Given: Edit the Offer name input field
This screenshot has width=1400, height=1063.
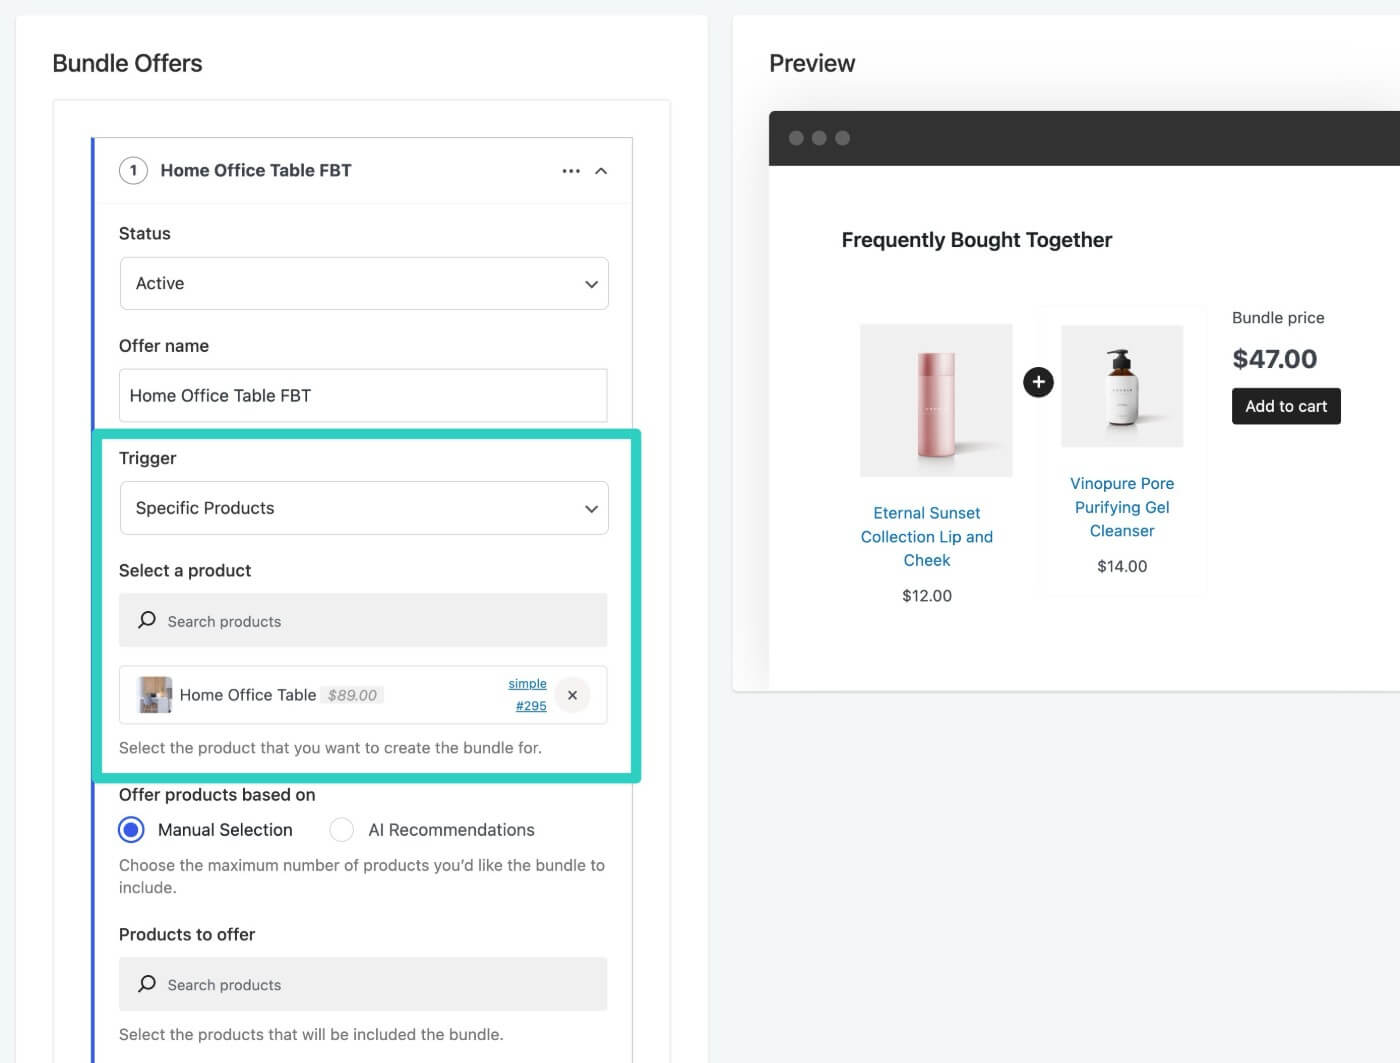Looking at the screenshot, I should click(363, 396).
